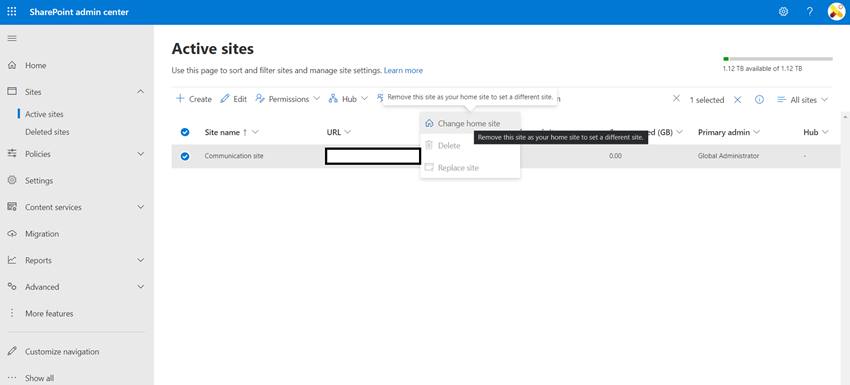Open the Permissions dropdown

[x=288, y=99]
